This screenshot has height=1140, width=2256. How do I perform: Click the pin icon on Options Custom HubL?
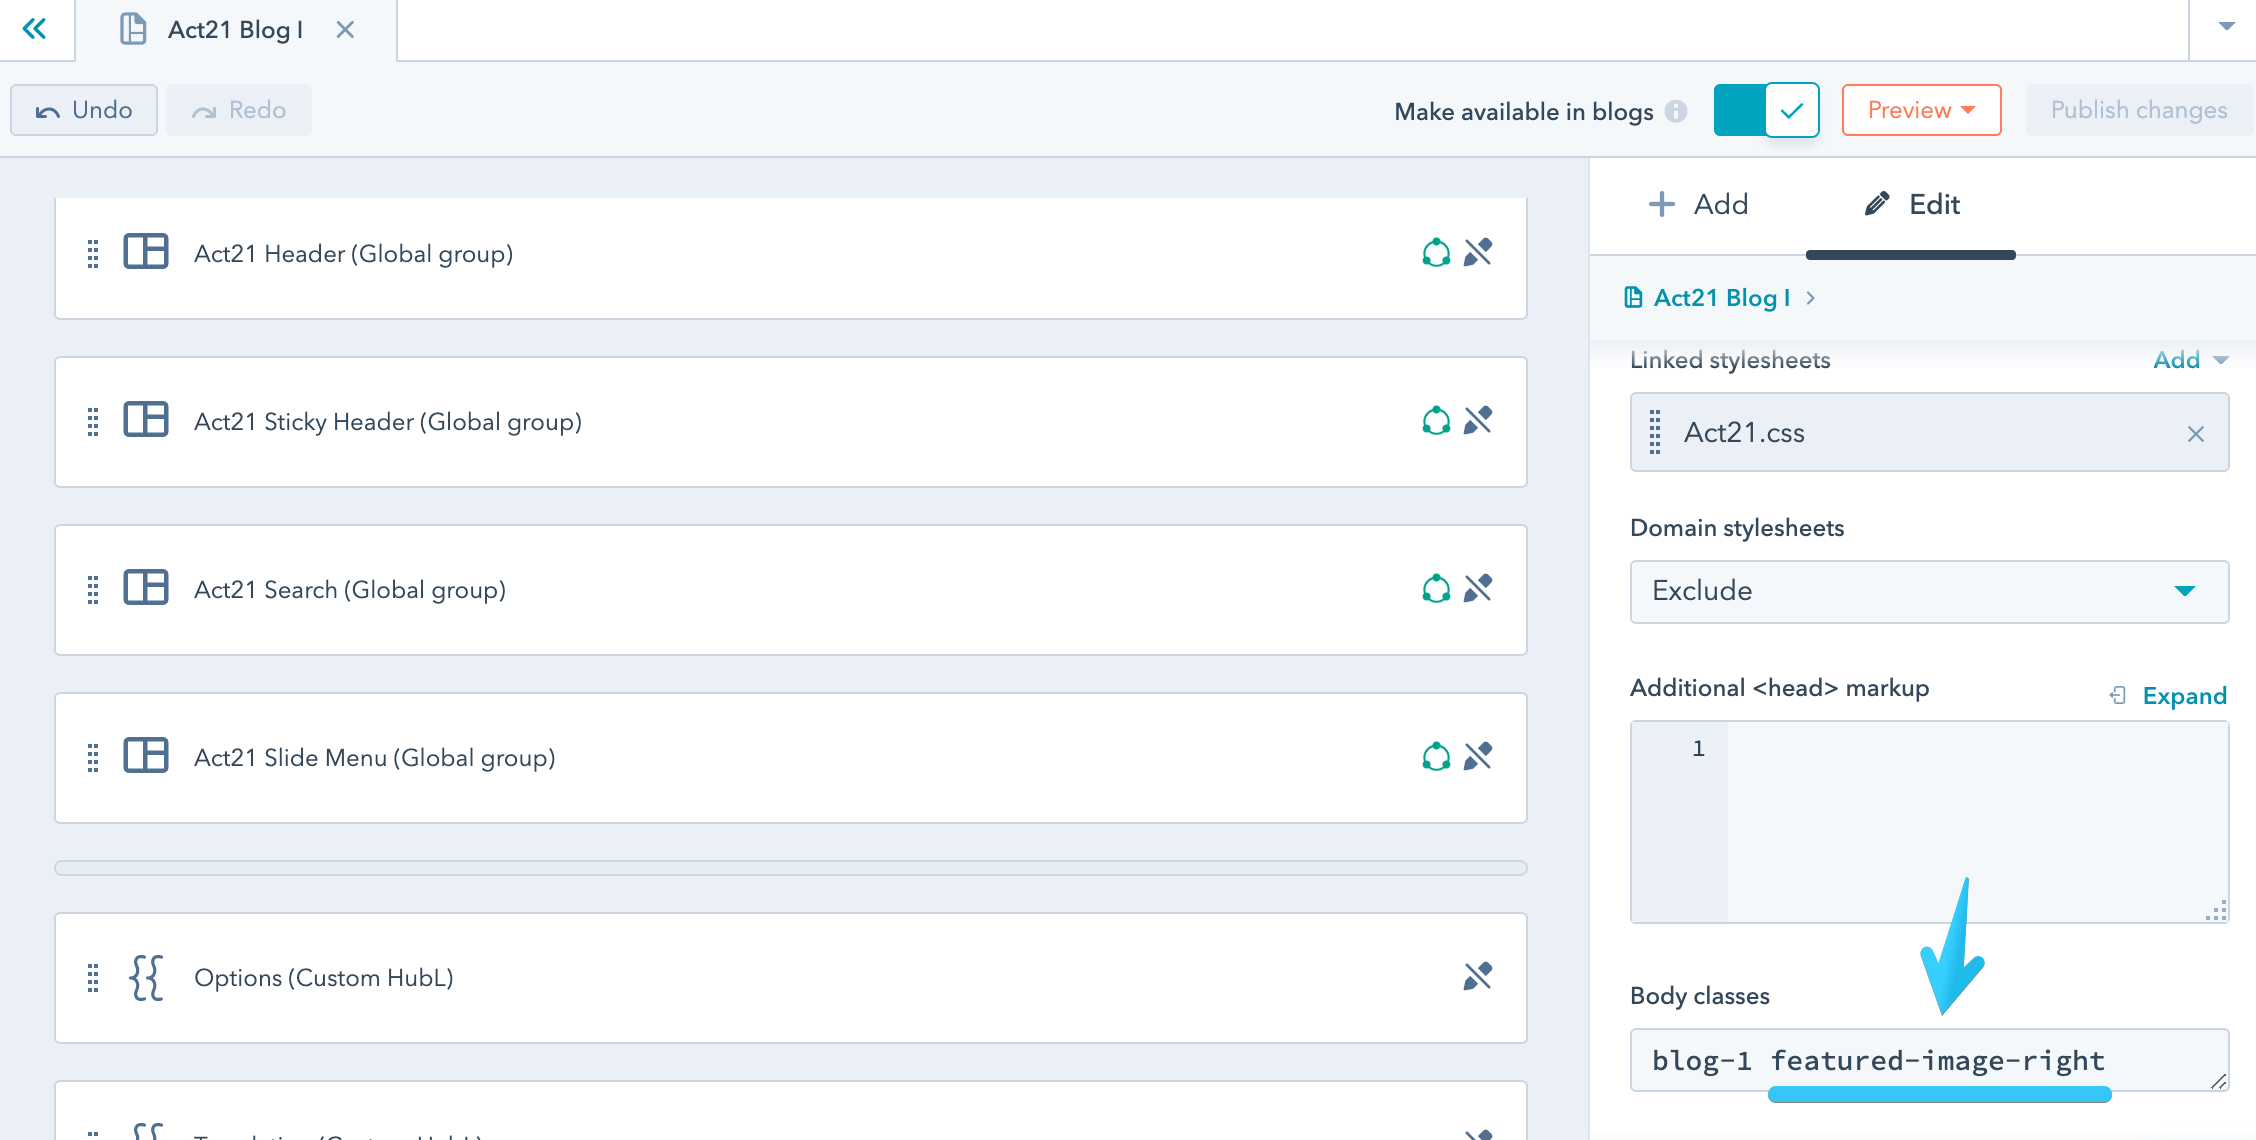1478,976
